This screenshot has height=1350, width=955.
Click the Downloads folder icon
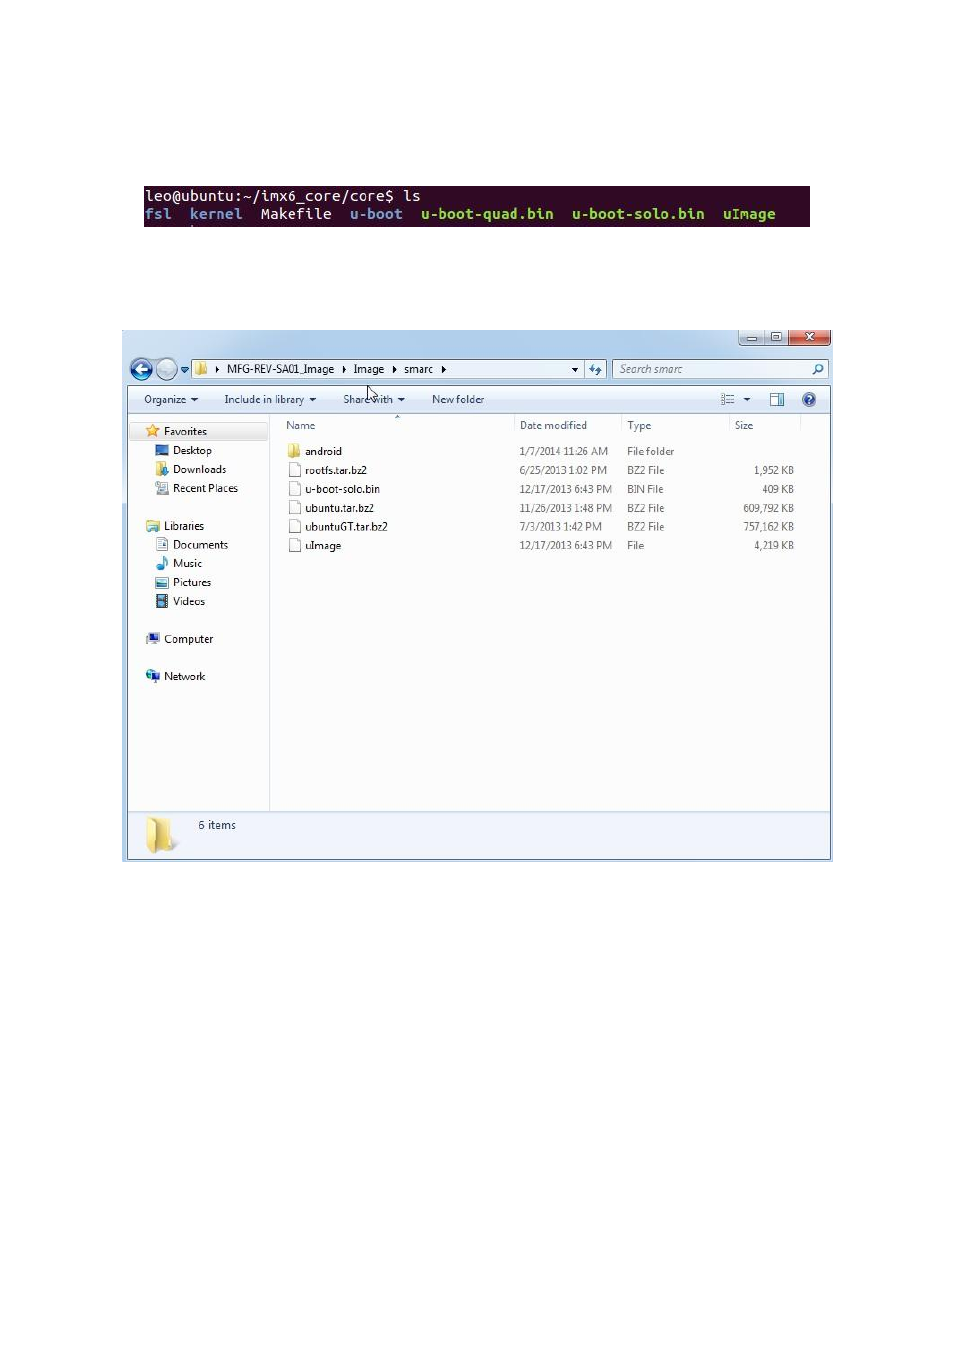click(x=162, y=469)
